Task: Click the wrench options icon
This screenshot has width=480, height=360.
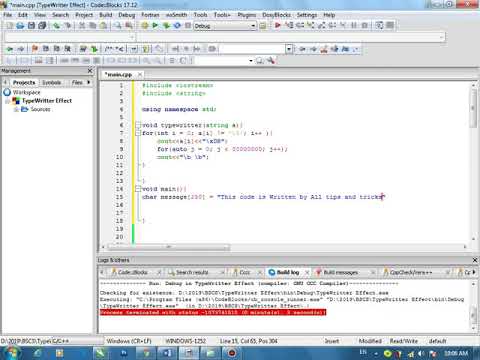Action: pyautogui.click(x=271, y=61)
